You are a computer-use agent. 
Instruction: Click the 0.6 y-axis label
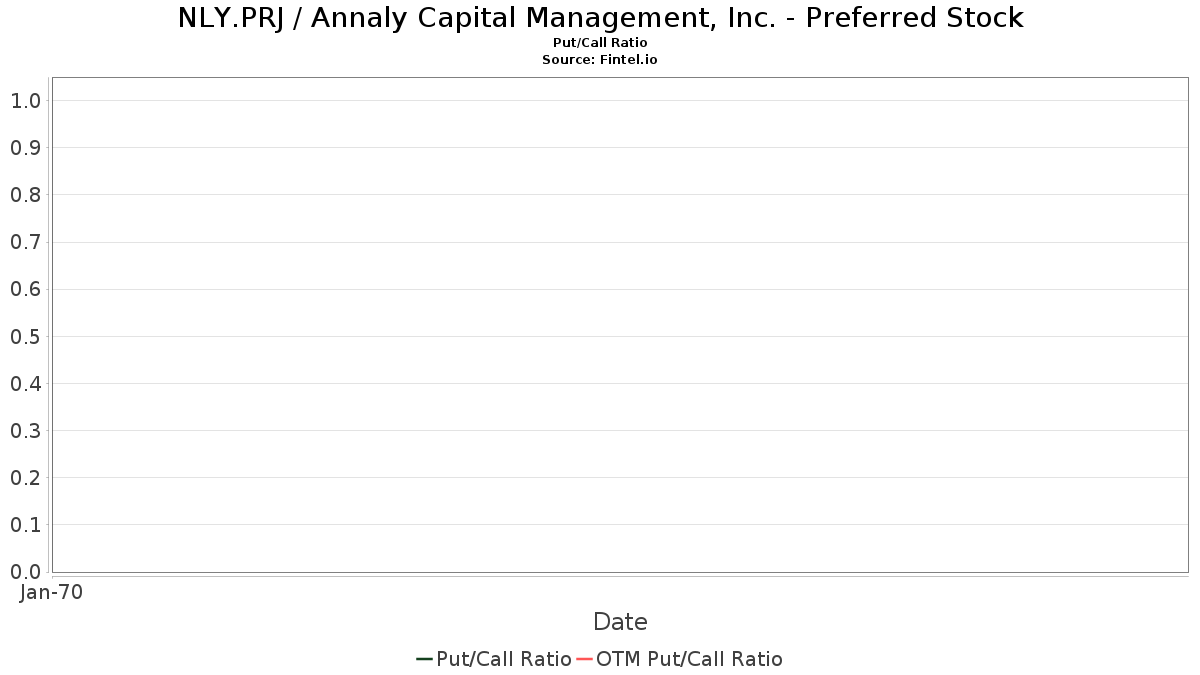point(26,289)
